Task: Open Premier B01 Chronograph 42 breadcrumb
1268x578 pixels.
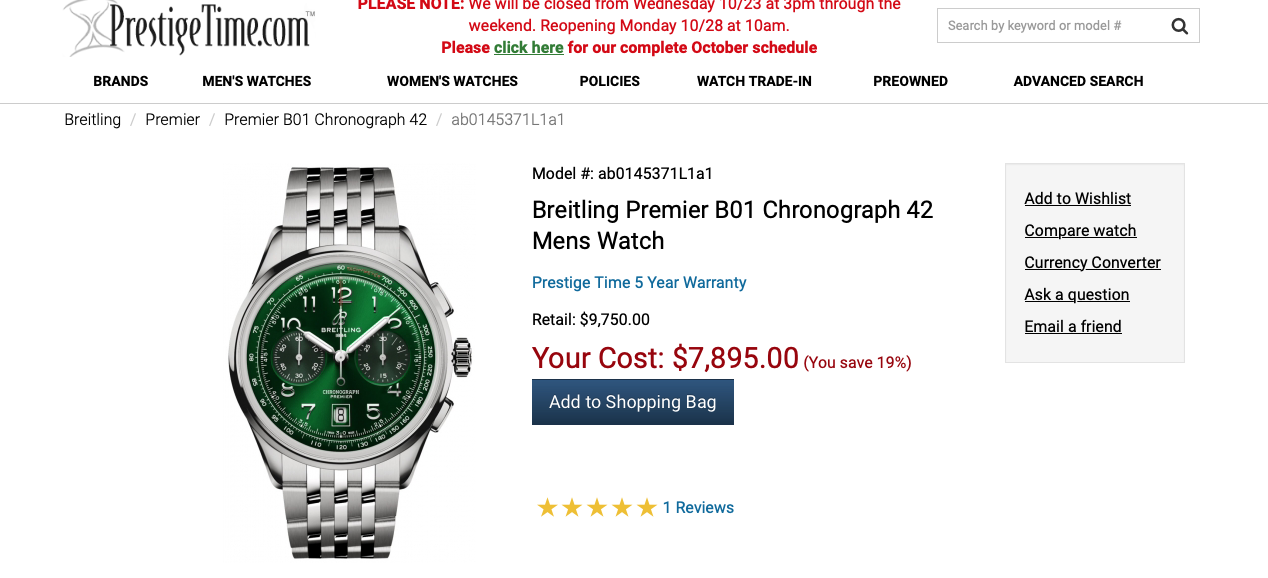Action: [x=325, y=120]
